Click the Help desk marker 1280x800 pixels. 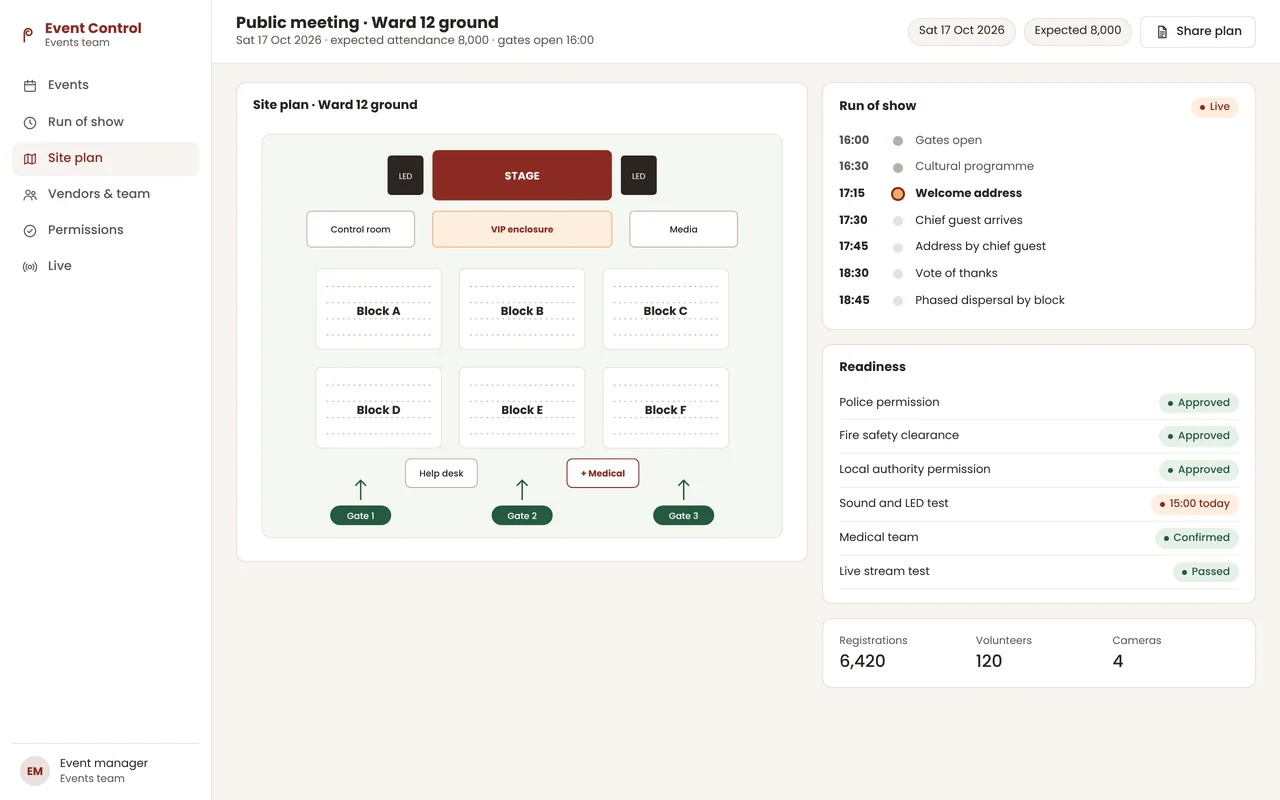pyautogui.click(x=441, y=473)
